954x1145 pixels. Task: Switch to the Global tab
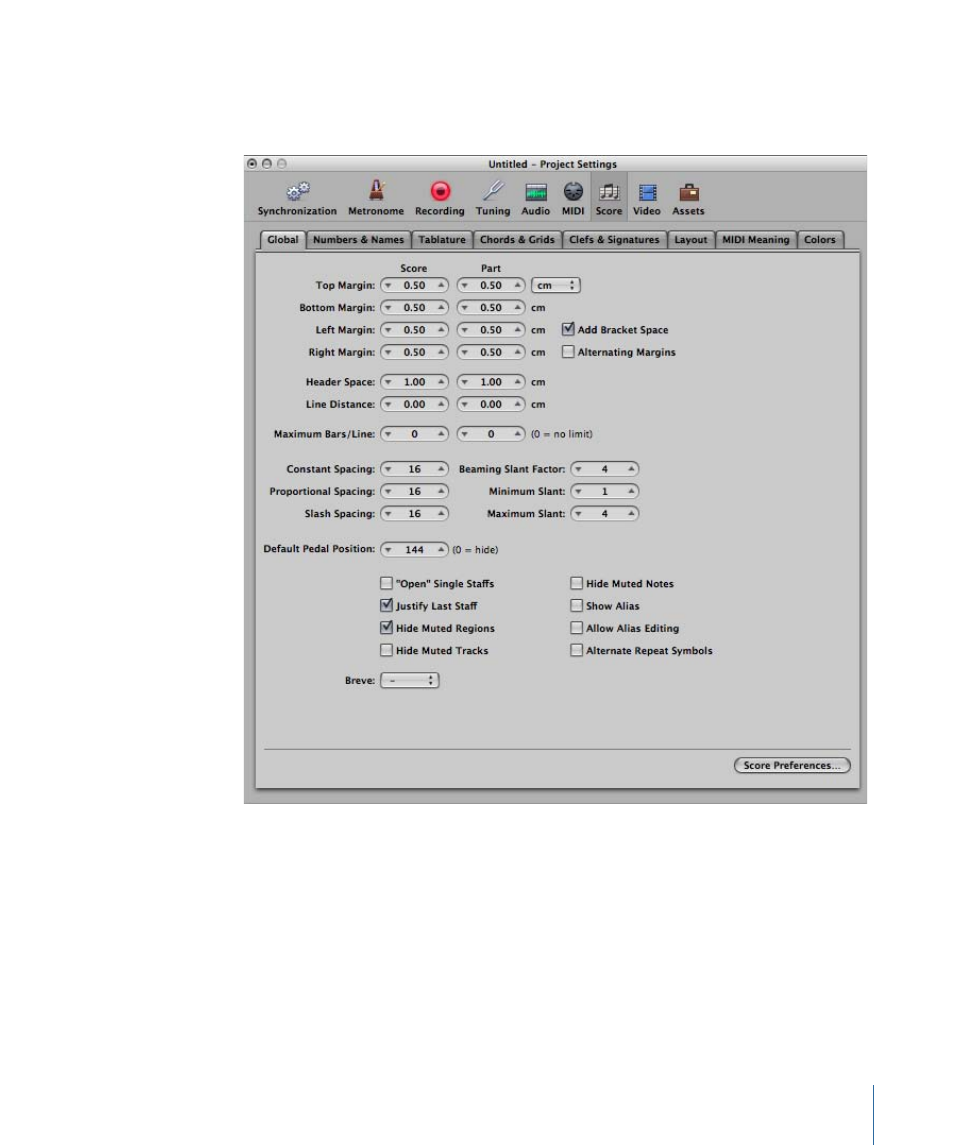283,240
